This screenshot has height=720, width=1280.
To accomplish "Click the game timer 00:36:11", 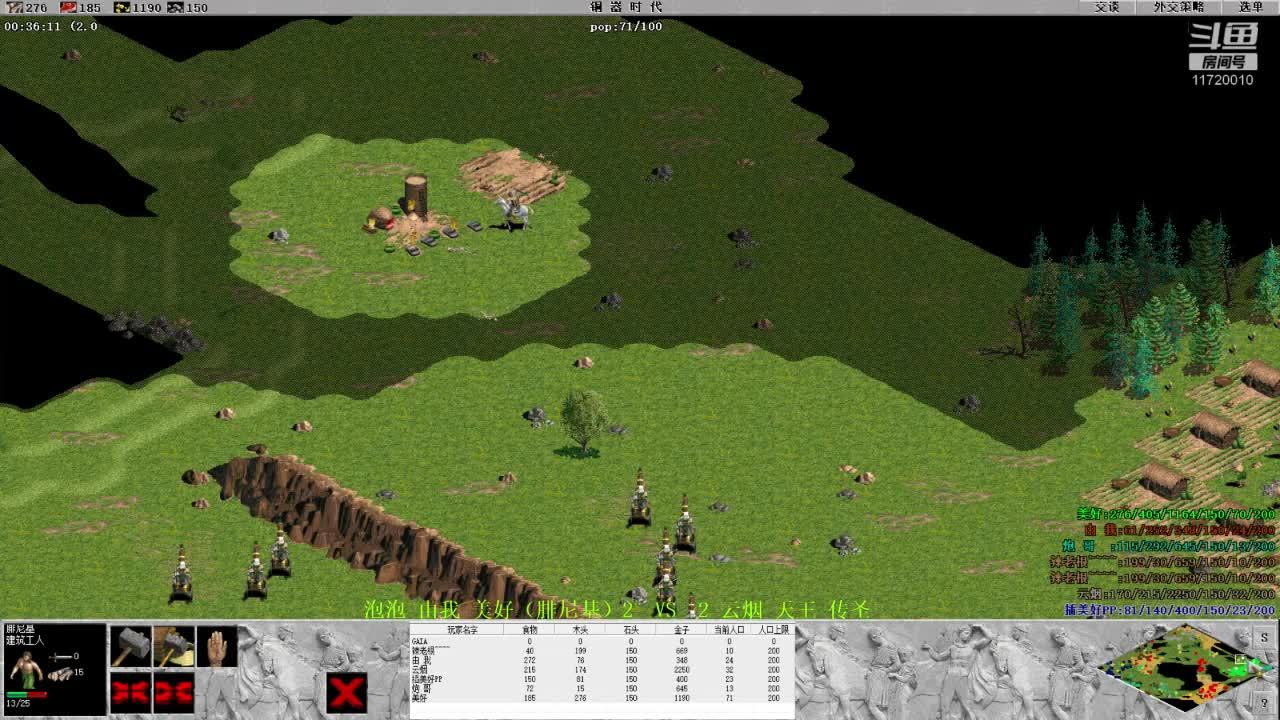I will tap(32, 26).
